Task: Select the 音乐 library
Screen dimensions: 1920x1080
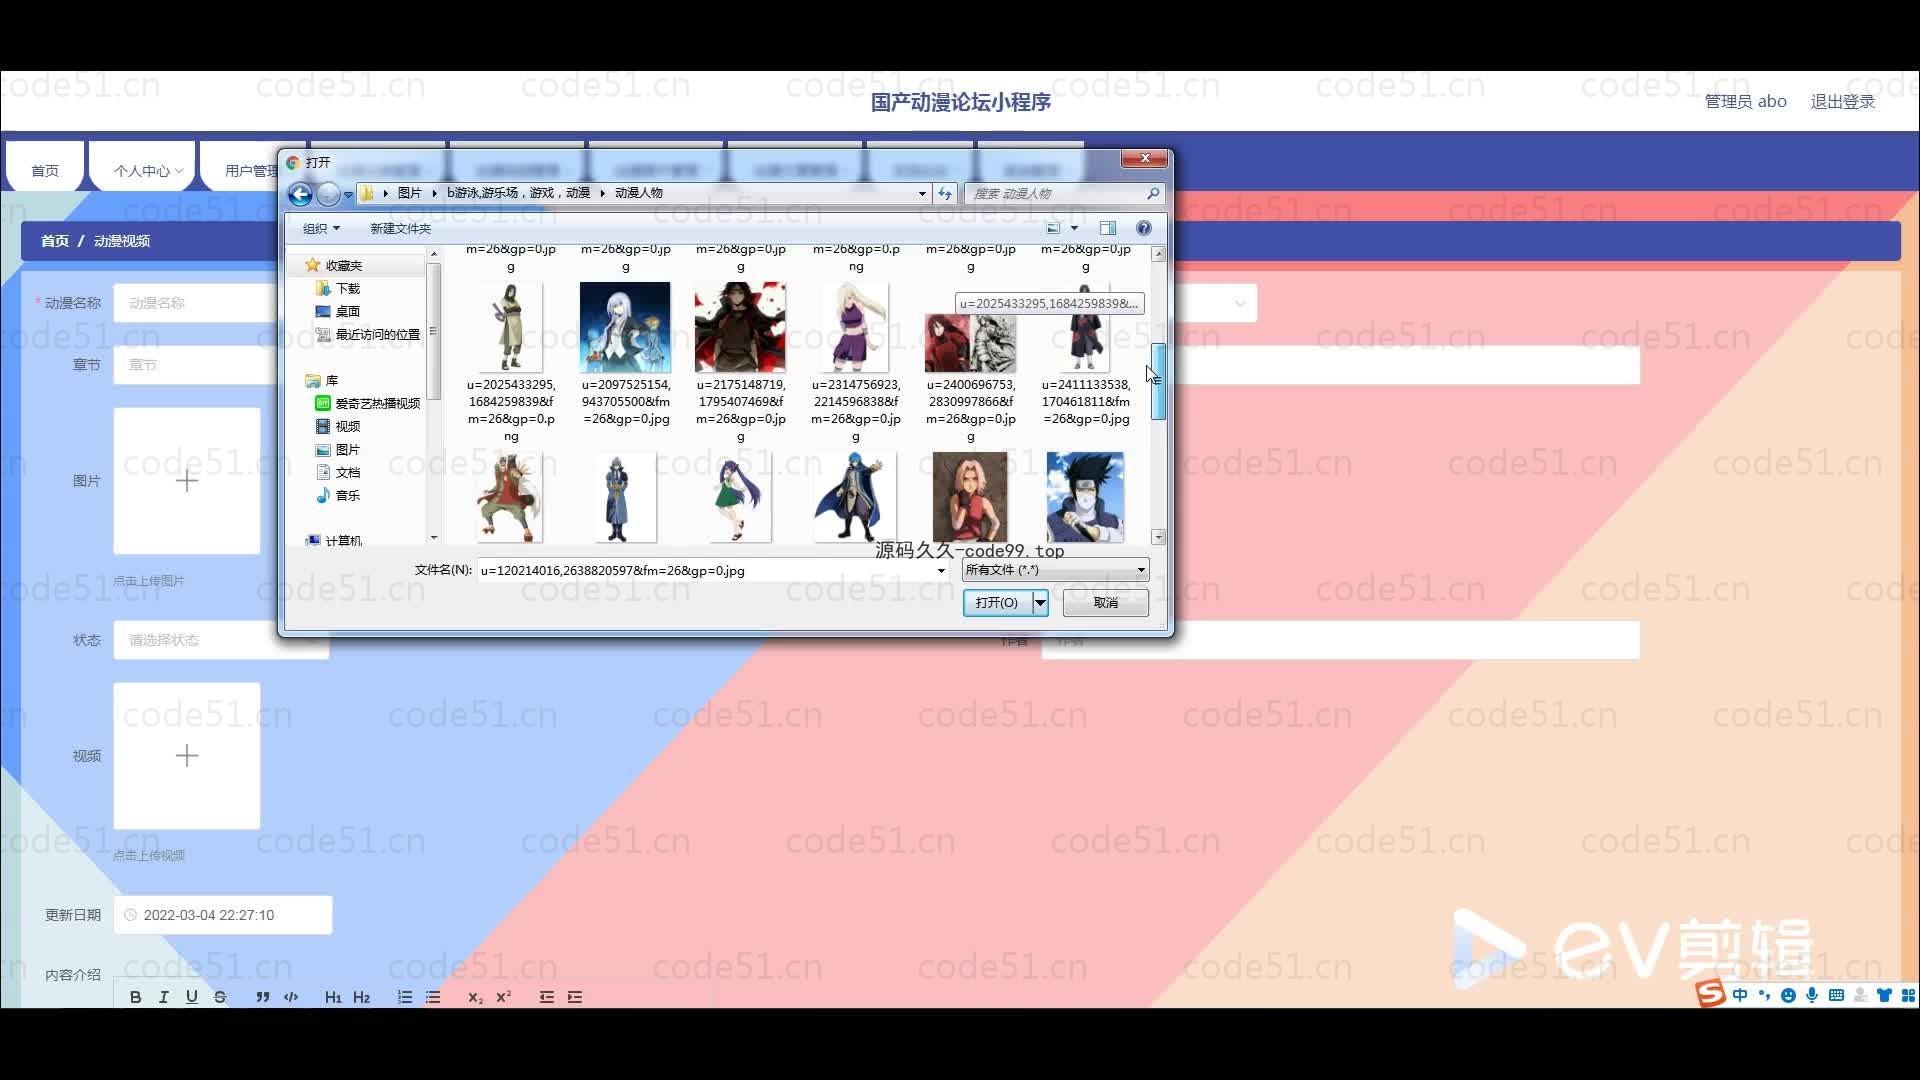Action: coord(347,495)
